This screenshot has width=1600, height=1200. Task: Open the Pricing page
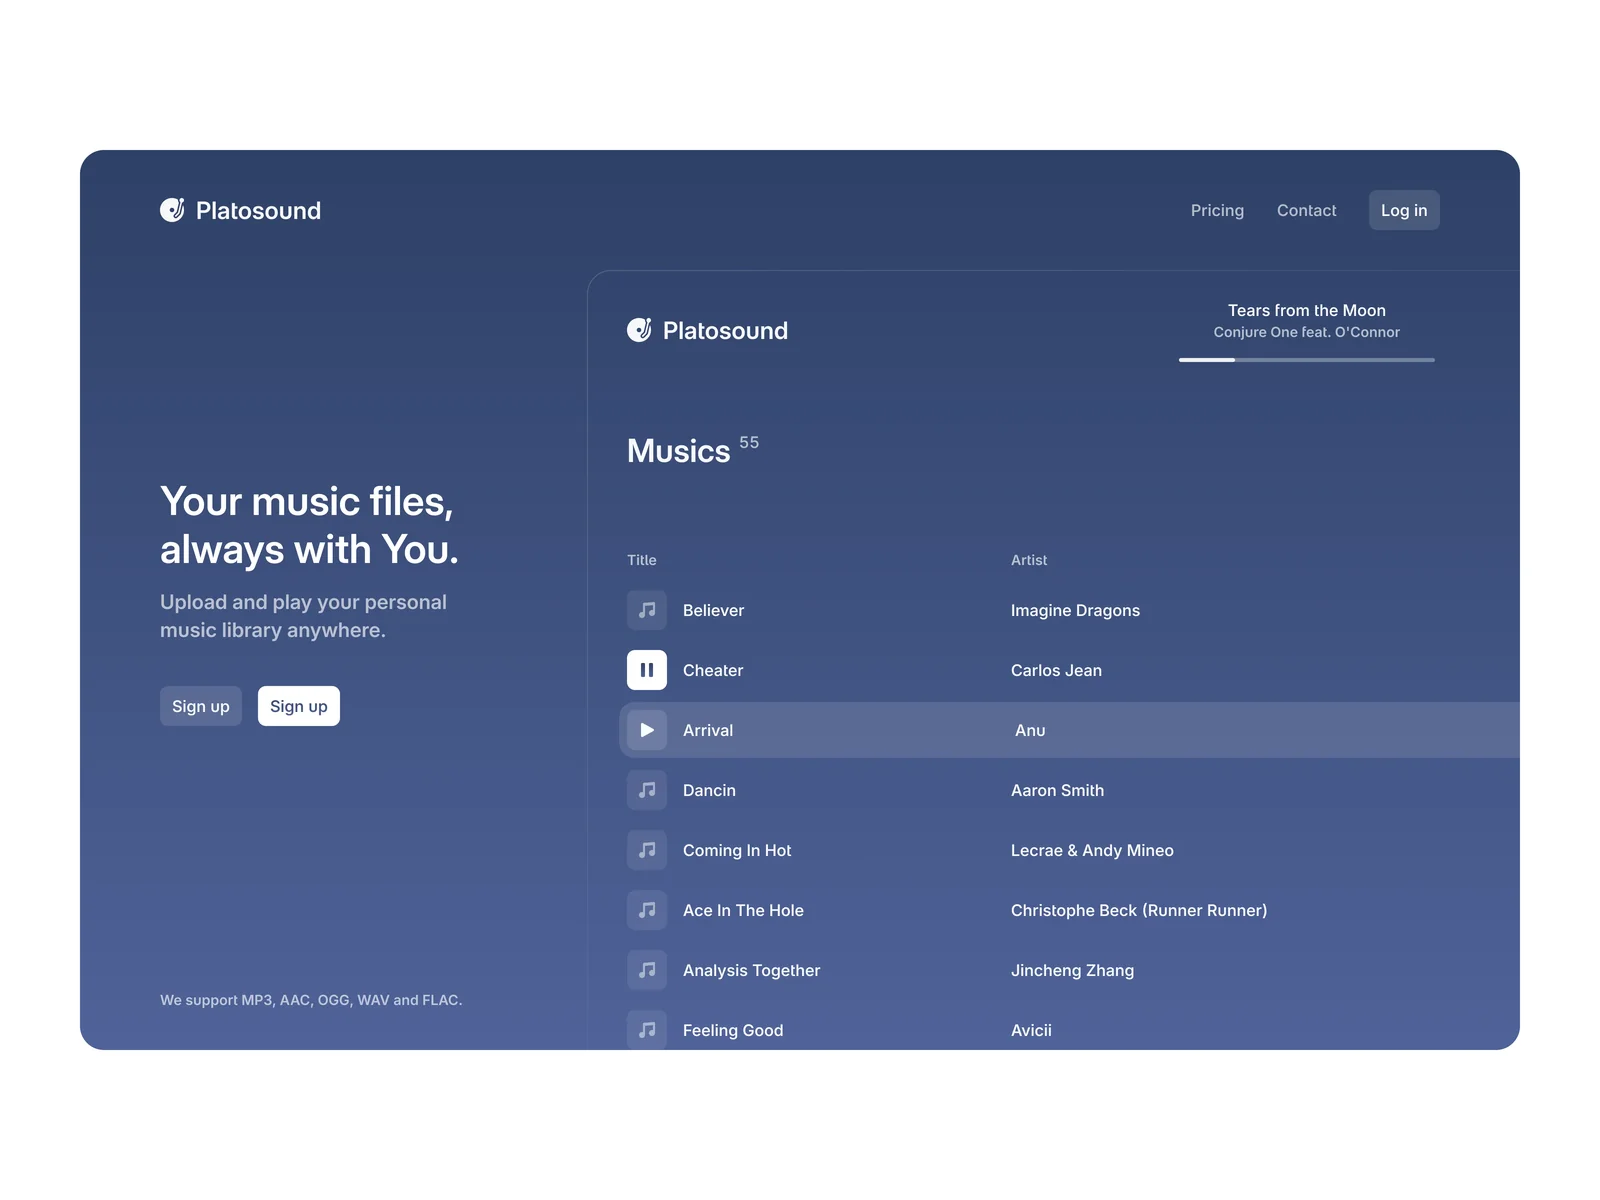pyautogui.click(x=1217, y=210)
